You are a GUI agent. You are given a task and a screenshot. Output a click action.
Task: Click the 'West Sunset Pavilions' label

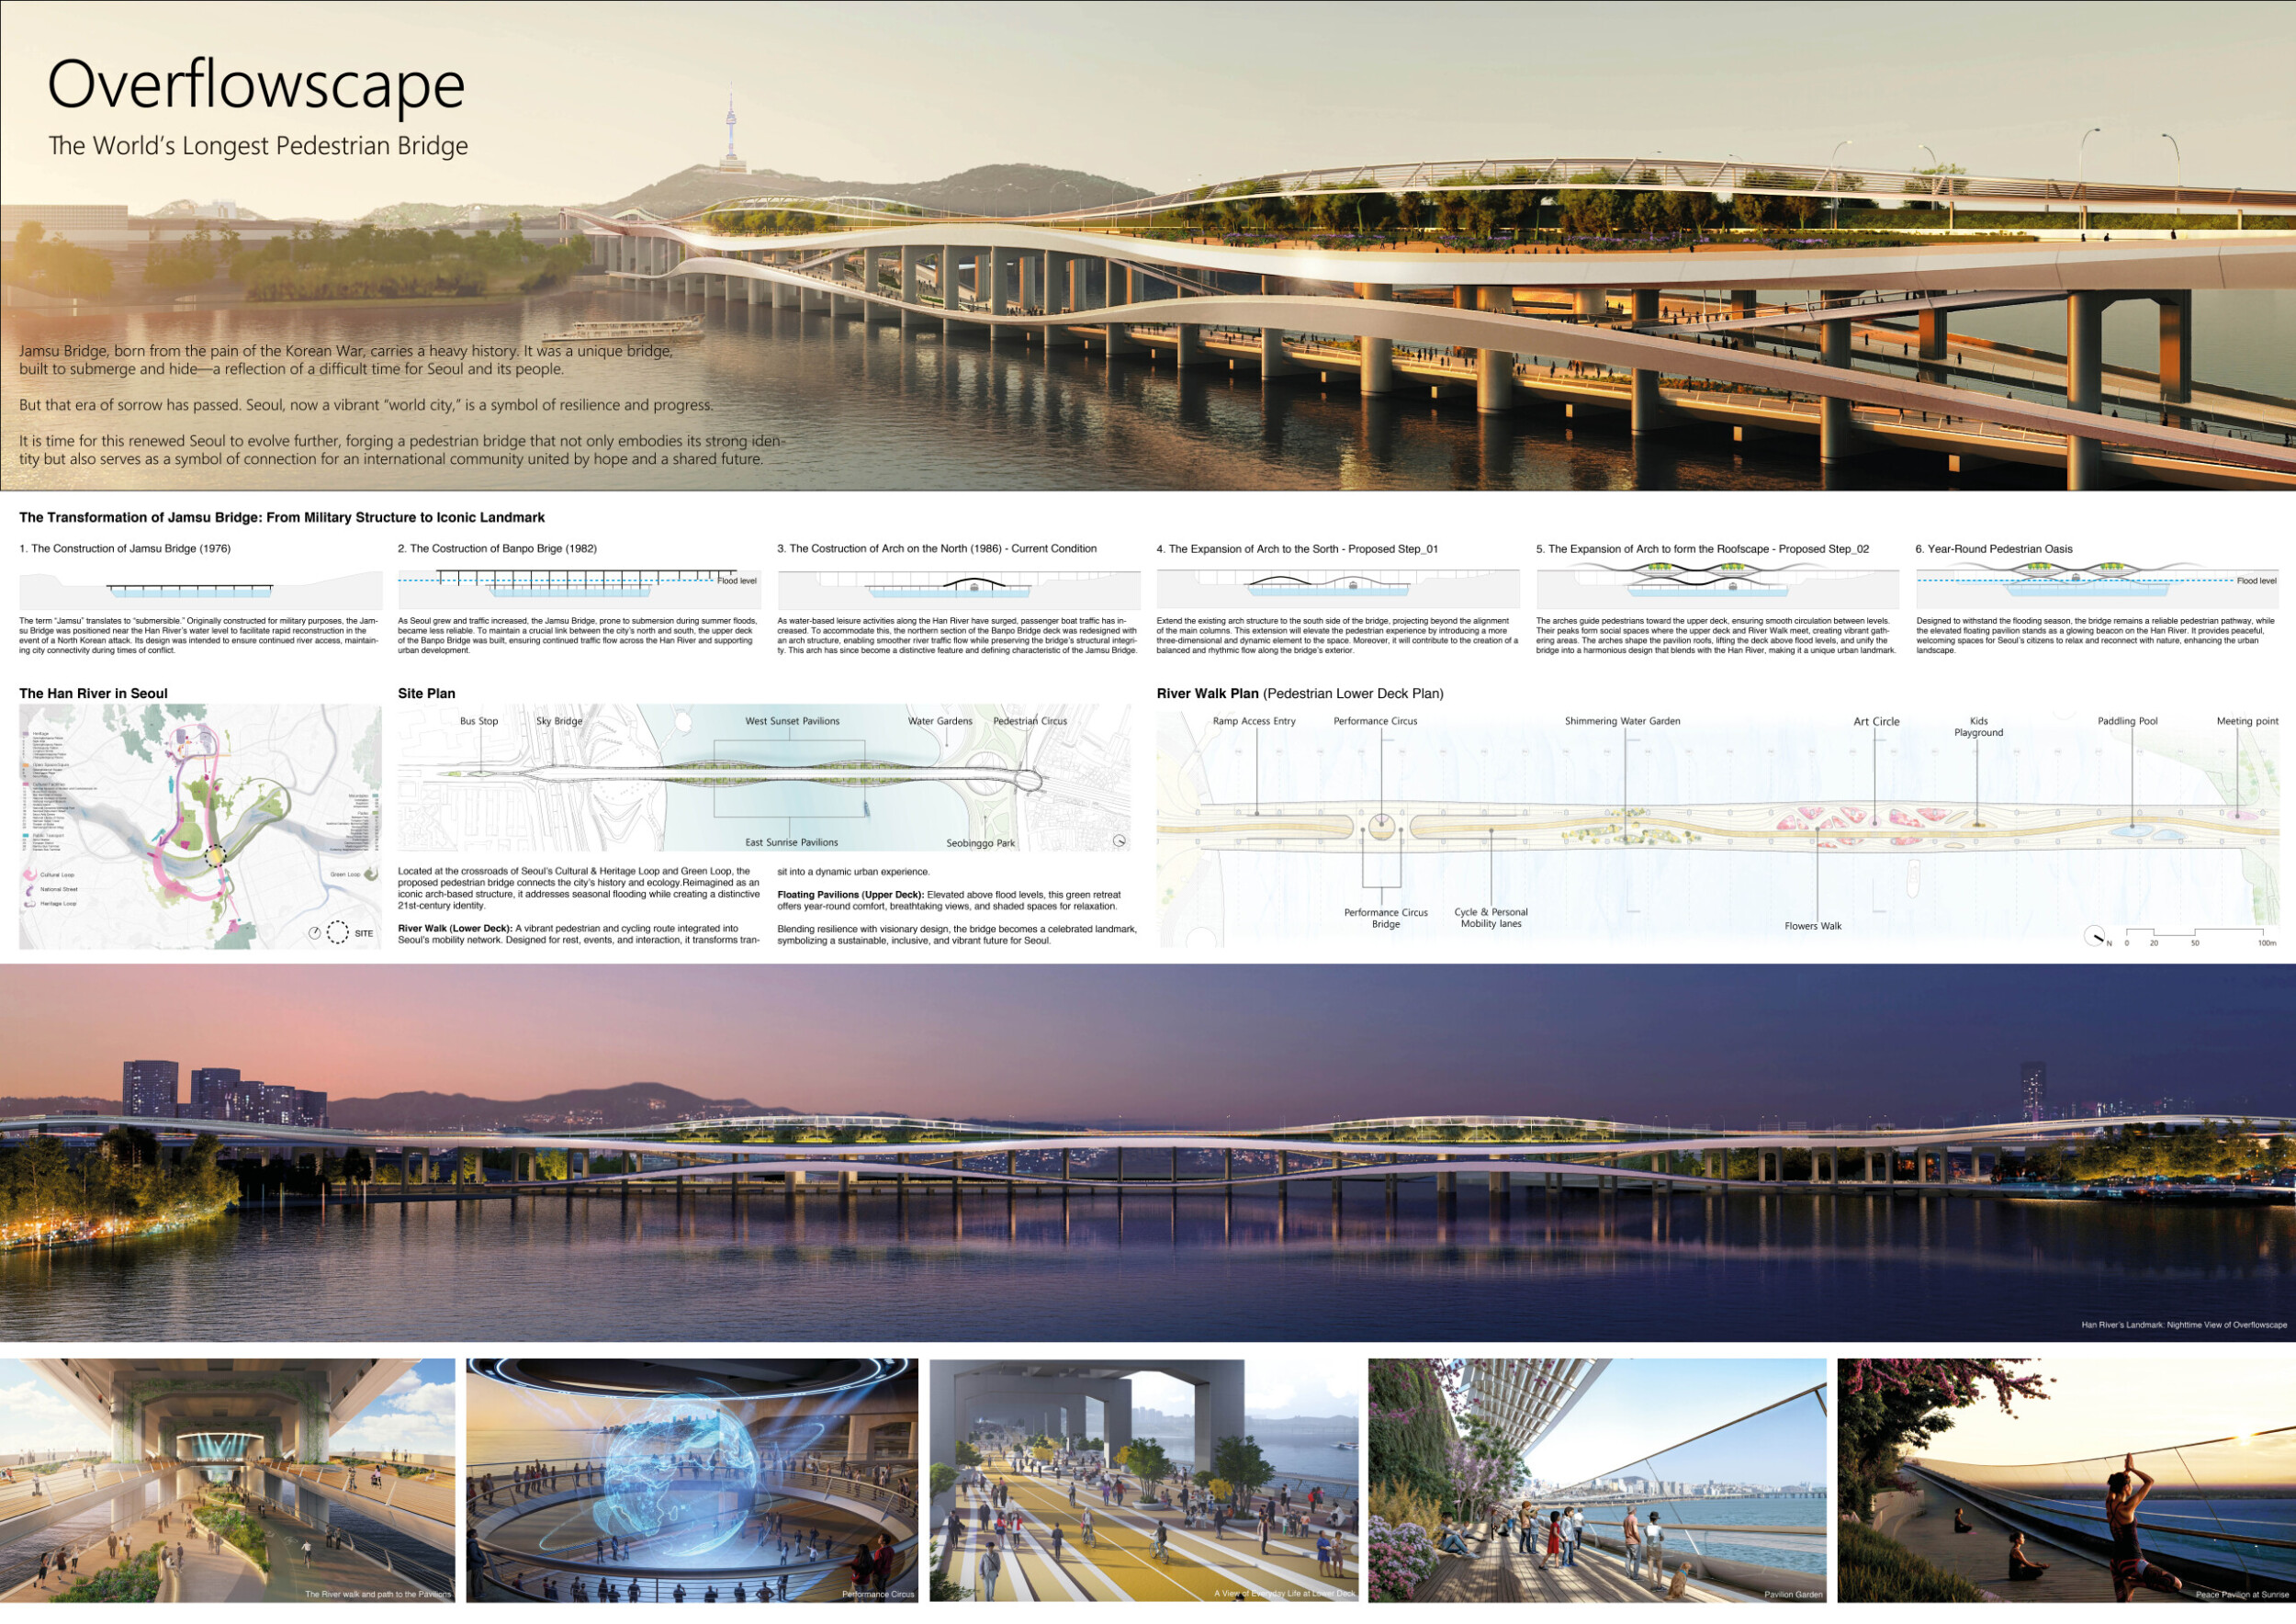click(x=792, y=721)
